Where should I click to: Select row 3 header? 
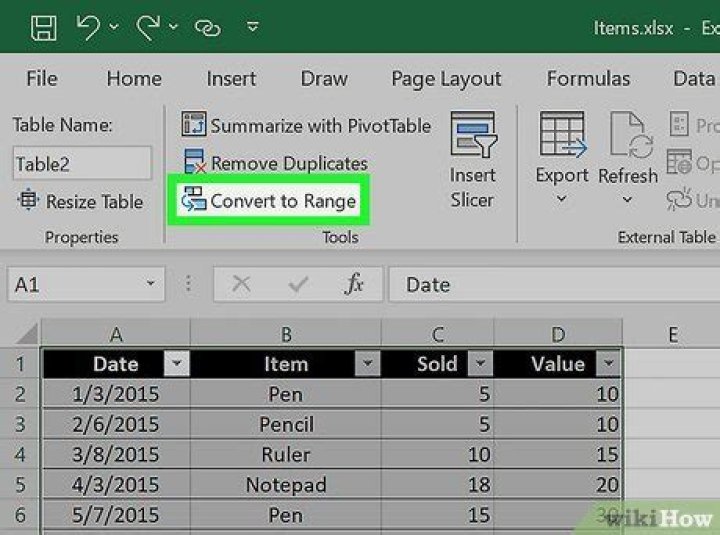20,424
